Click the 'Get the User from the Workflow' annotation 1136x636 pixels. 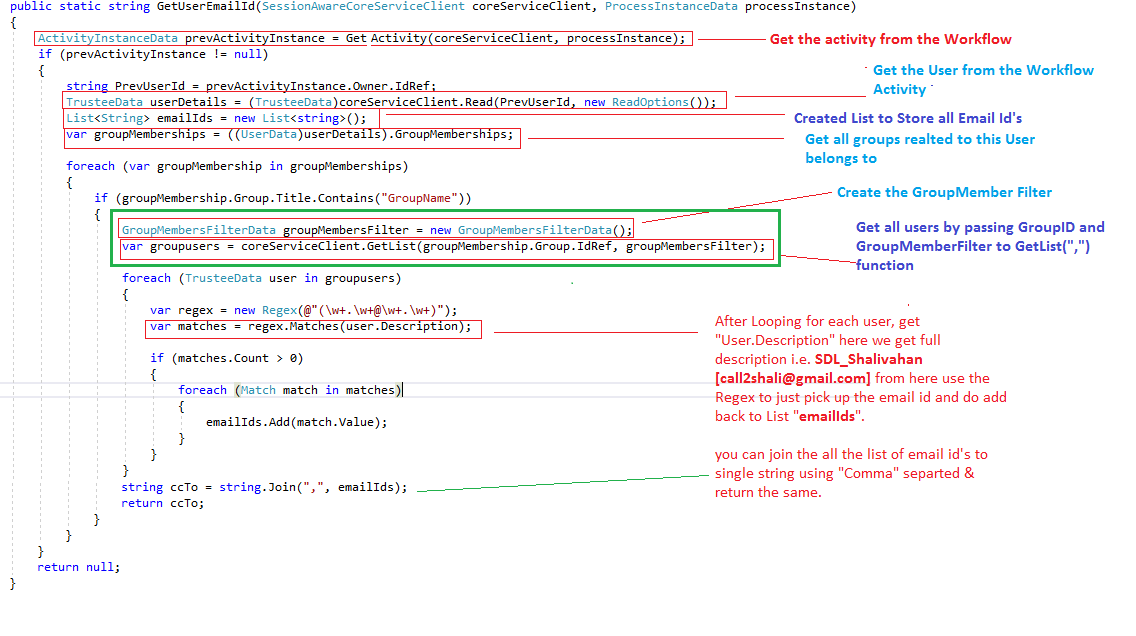[x=983, y=80]
